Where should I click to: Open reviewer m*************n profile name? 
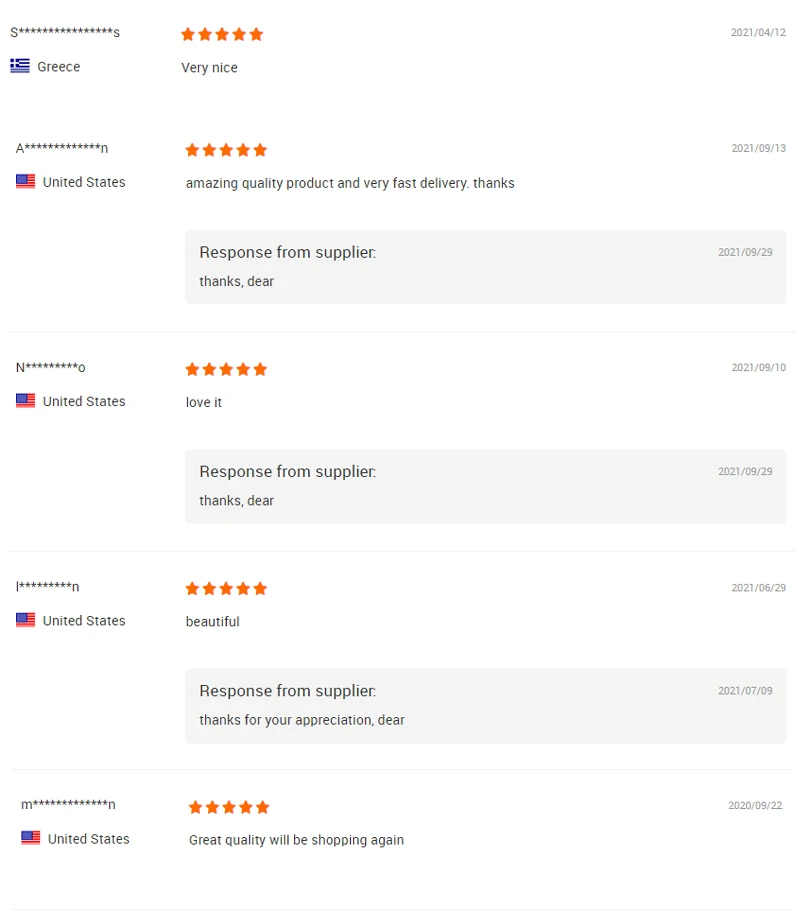click(68, 805)
